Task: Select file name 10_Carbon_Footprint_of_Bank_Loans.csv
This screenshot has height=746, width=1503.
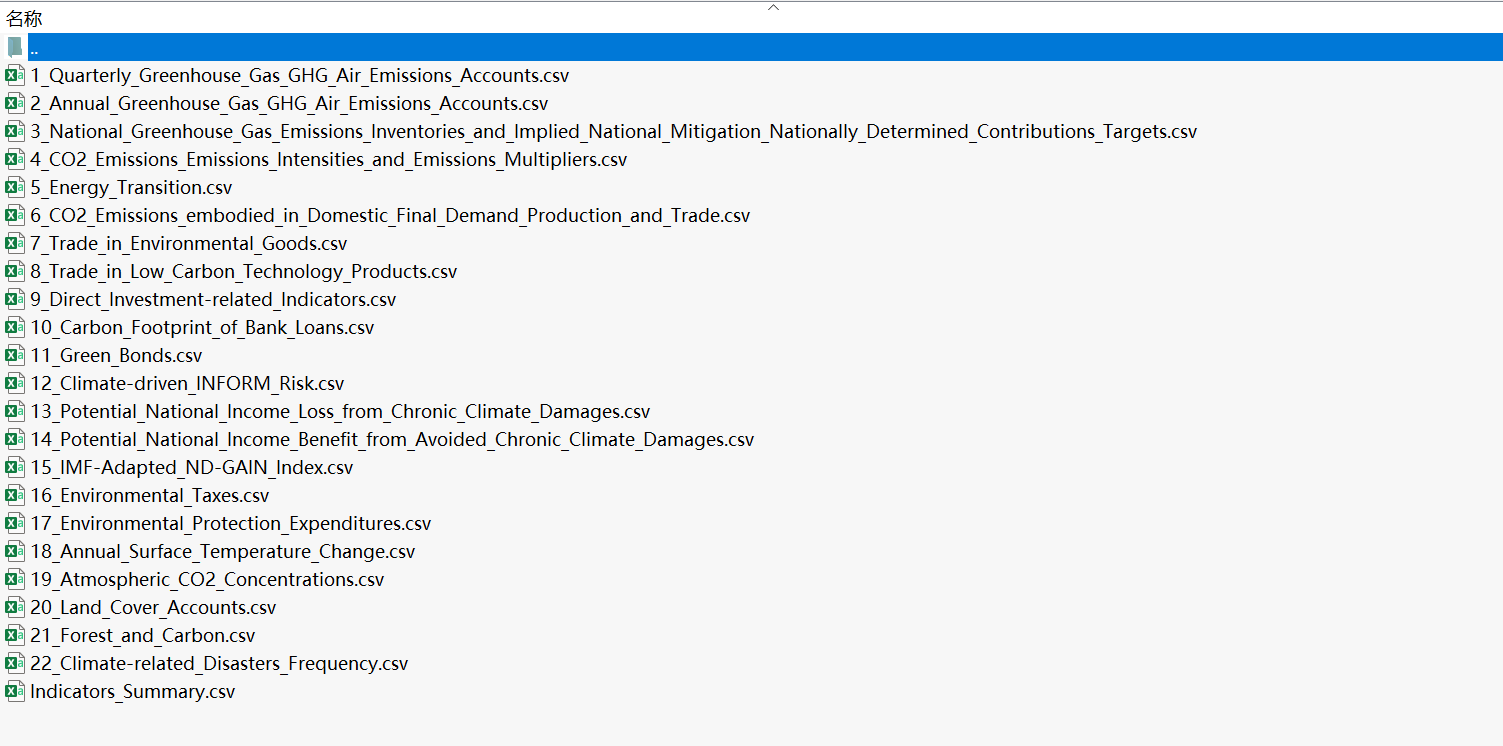Action: (x=202, y=327)
